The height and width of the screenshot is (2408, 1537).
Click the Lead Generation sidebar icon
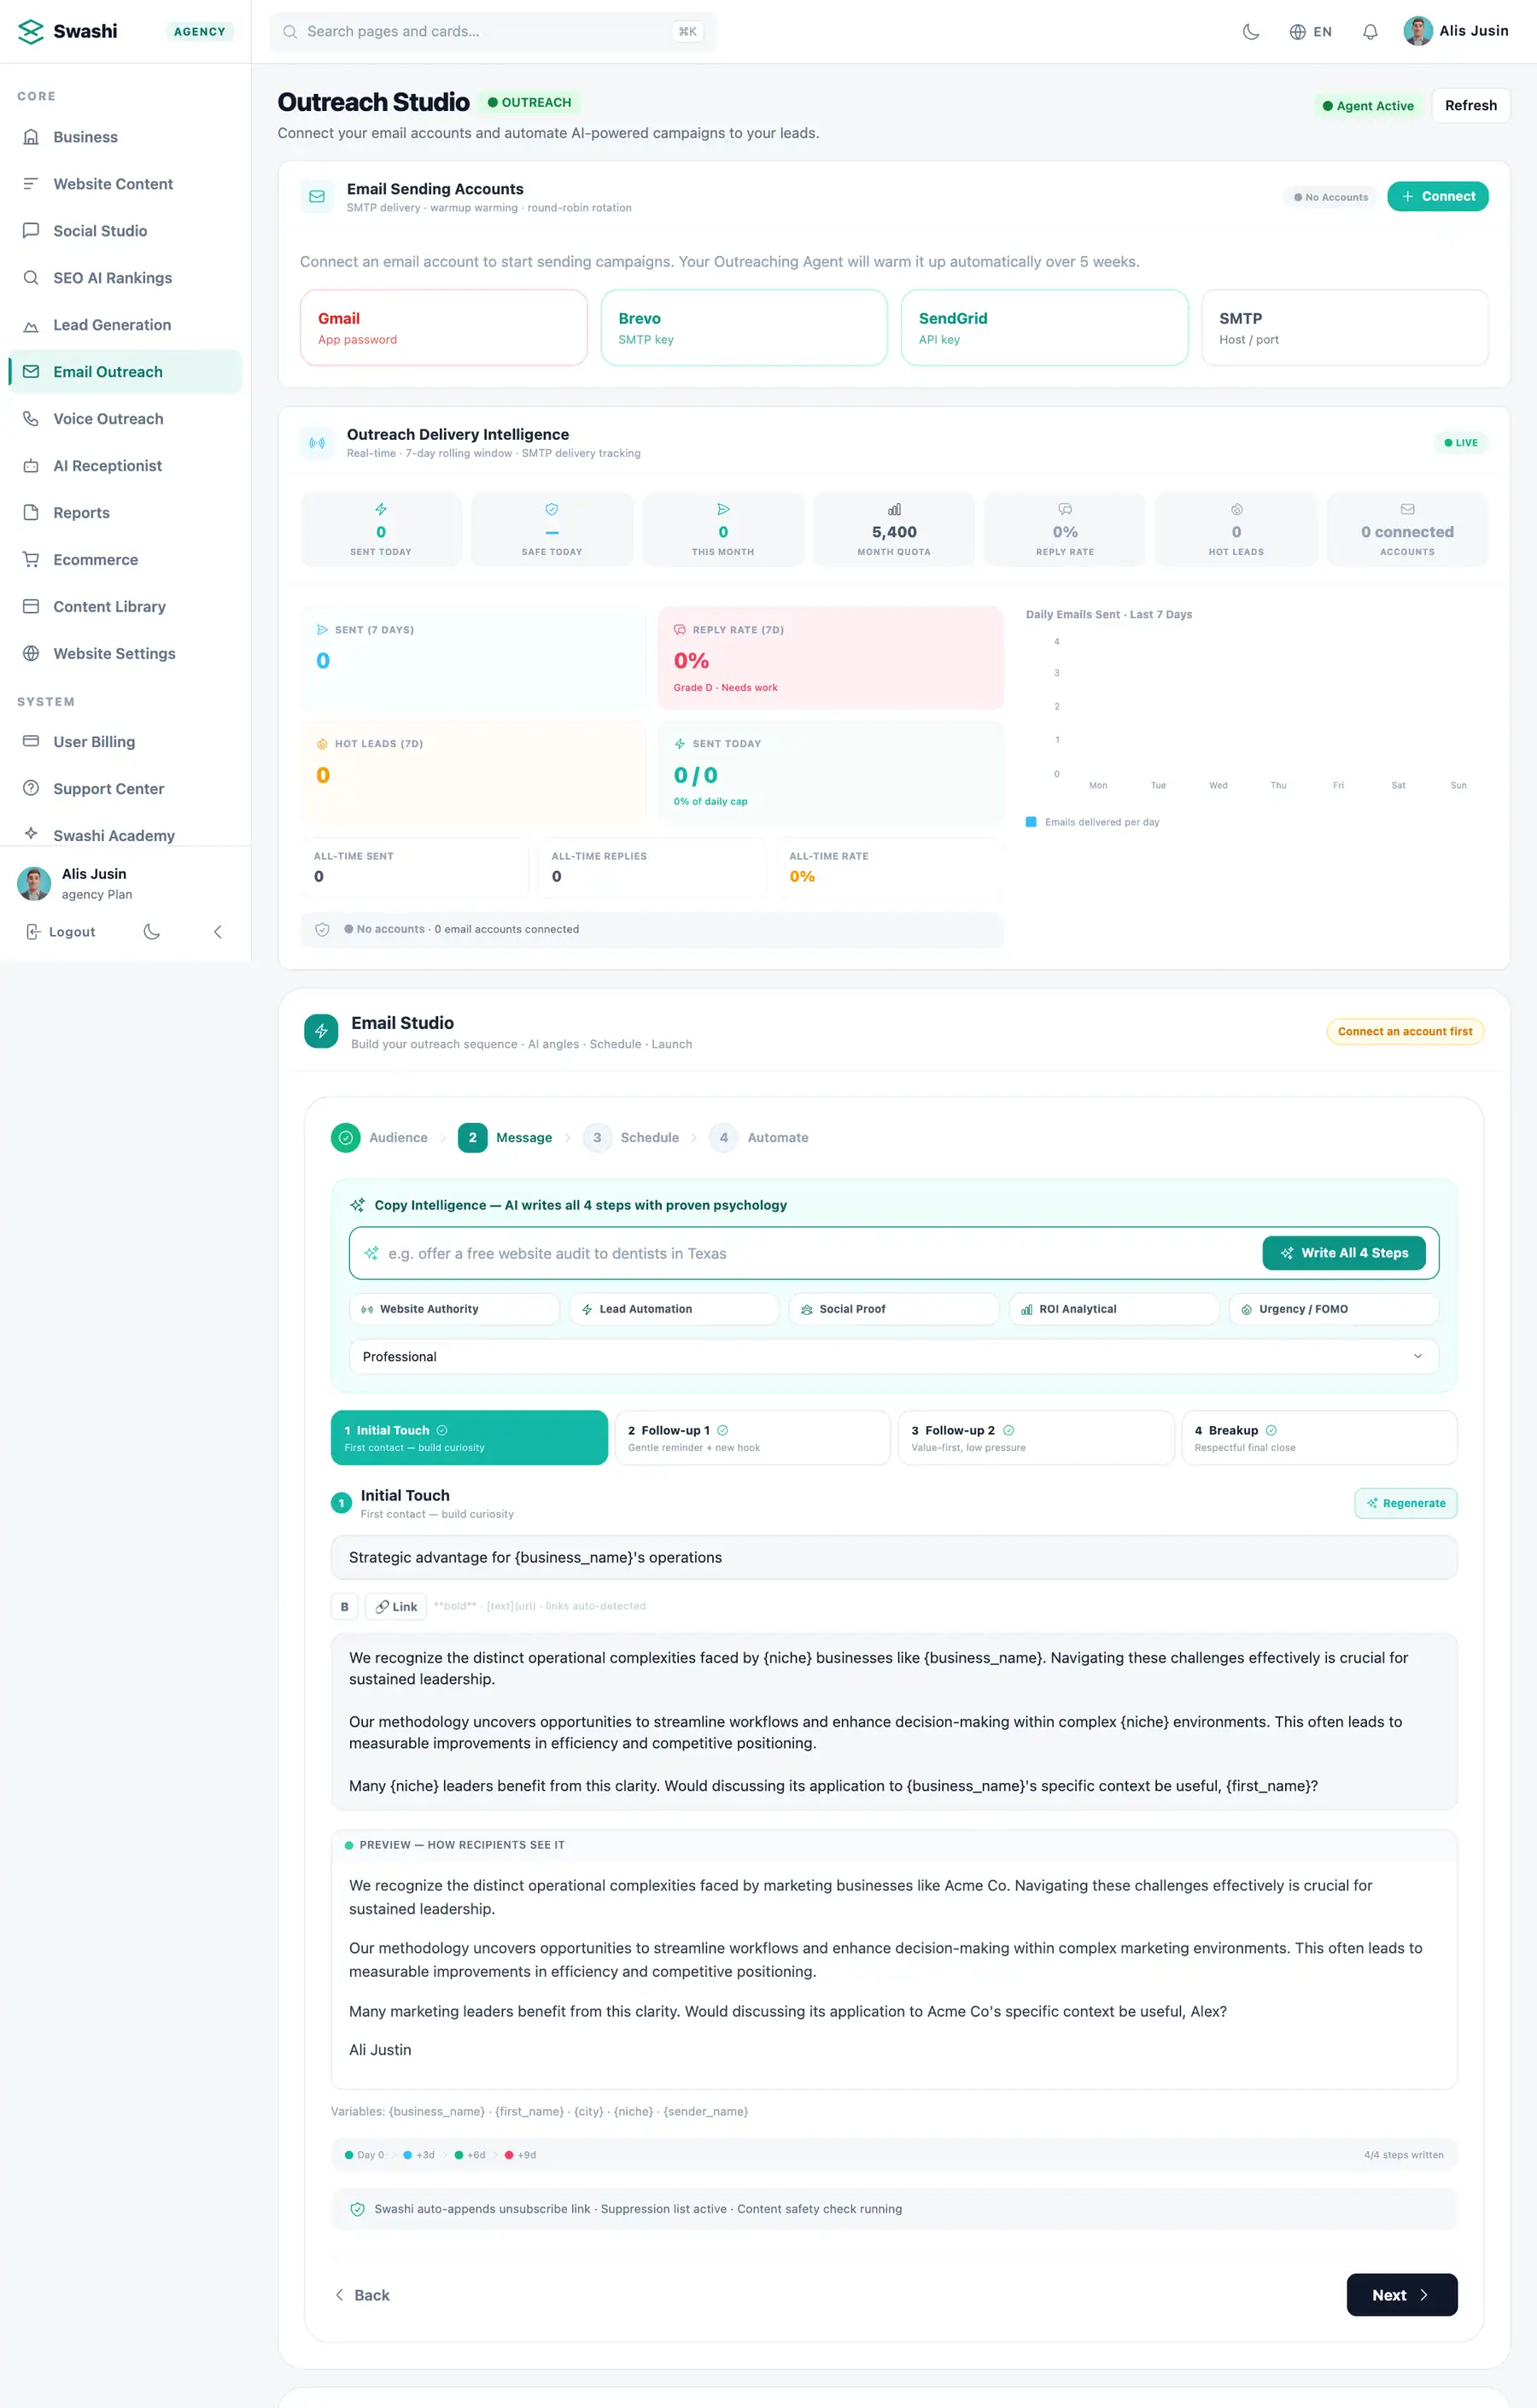click(31, 325)
